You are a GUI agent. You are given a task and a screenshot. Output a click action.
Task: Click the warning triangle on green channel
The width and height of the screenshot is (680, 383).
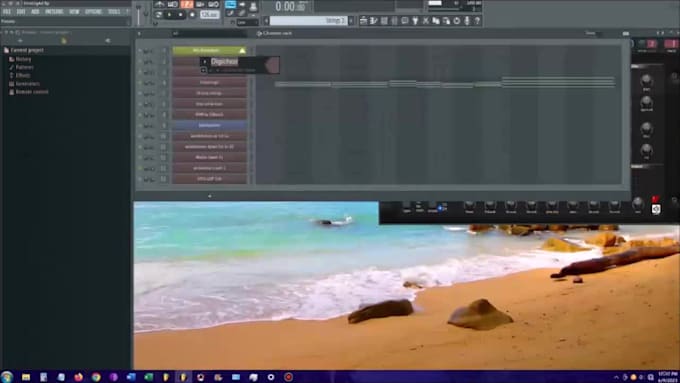point(242,51)
